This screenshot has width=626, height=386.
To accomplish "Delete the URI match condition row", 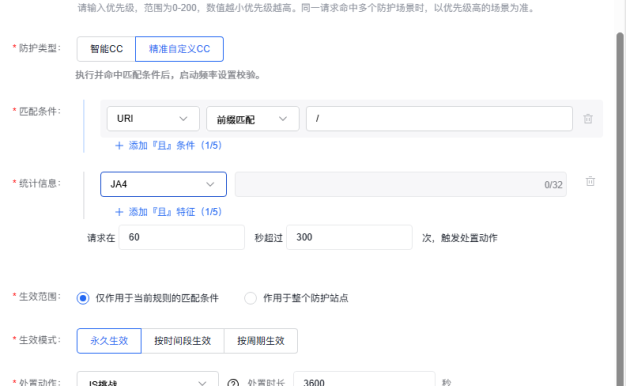I will 588,119.
